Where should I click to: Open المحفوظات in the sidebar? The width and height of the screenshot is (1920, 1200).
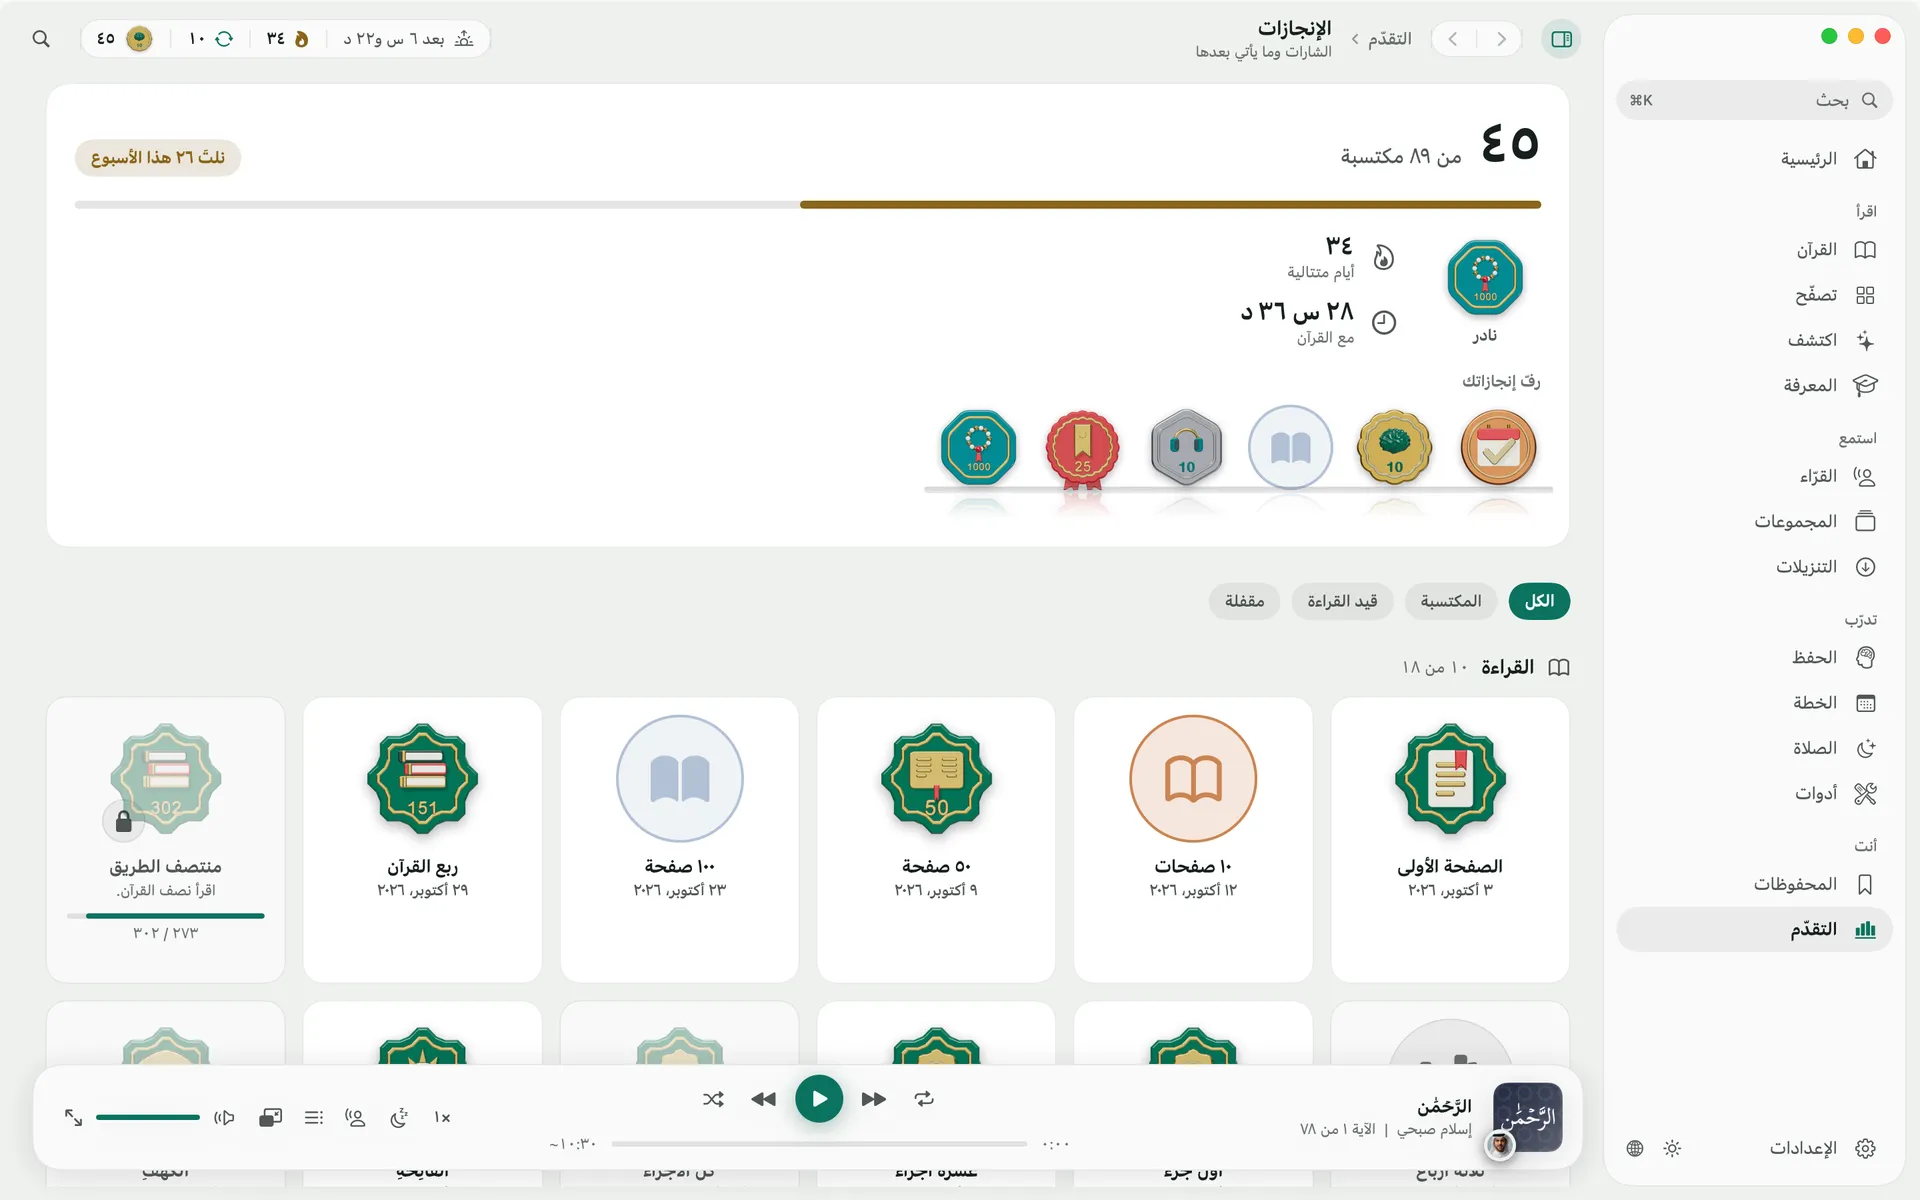click(x=1754, y=884)
